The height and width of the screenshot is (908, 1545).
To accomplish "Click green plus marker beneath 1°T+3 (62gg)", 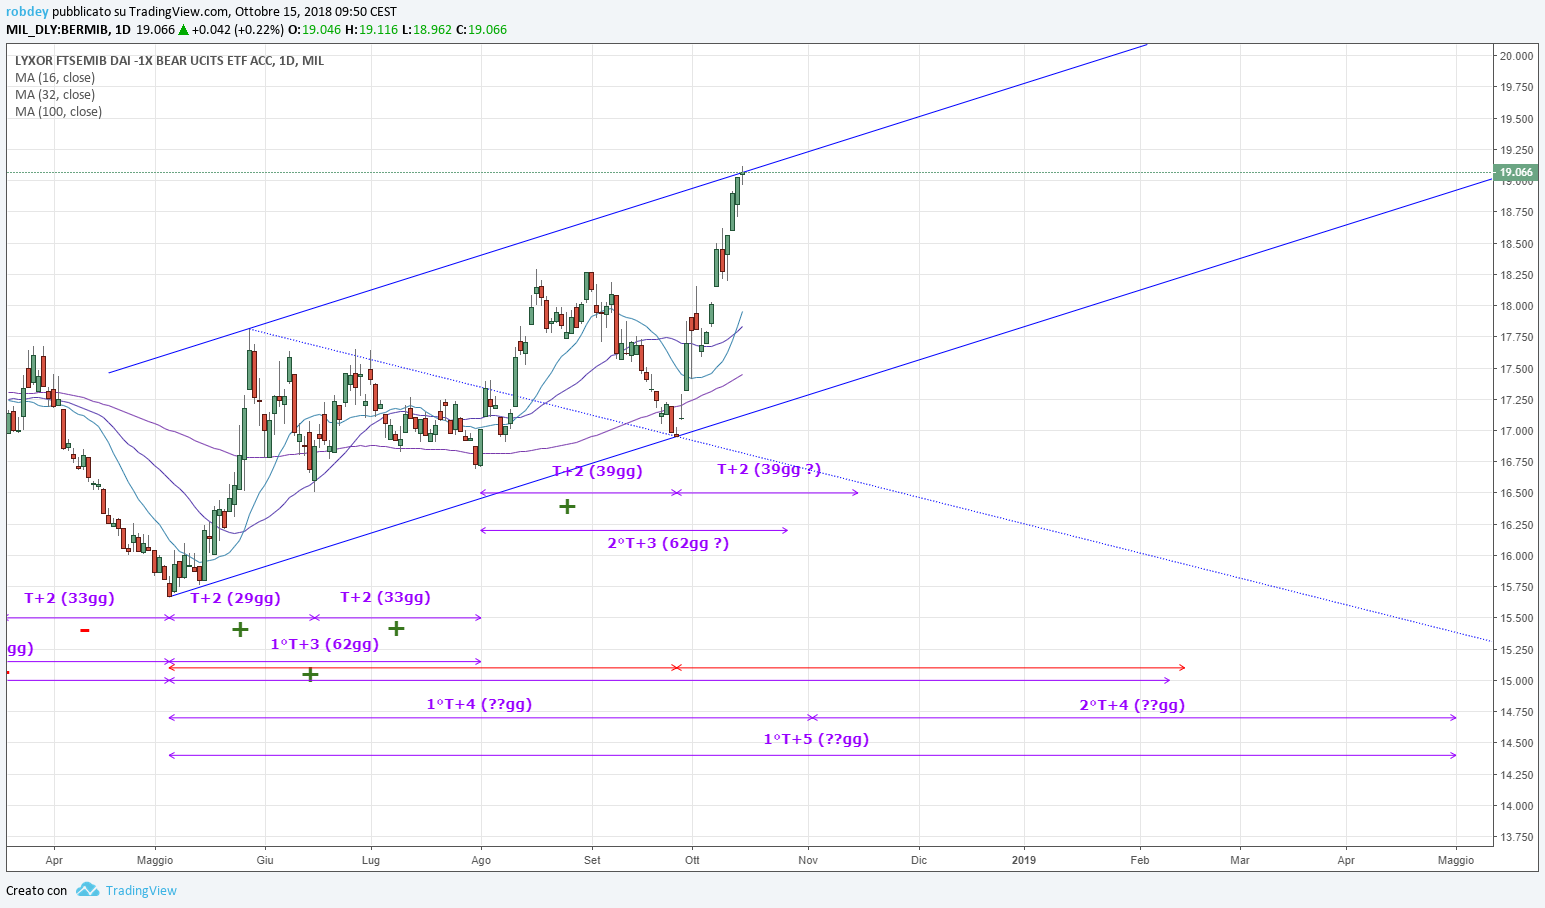I will [x=310, y=675].
